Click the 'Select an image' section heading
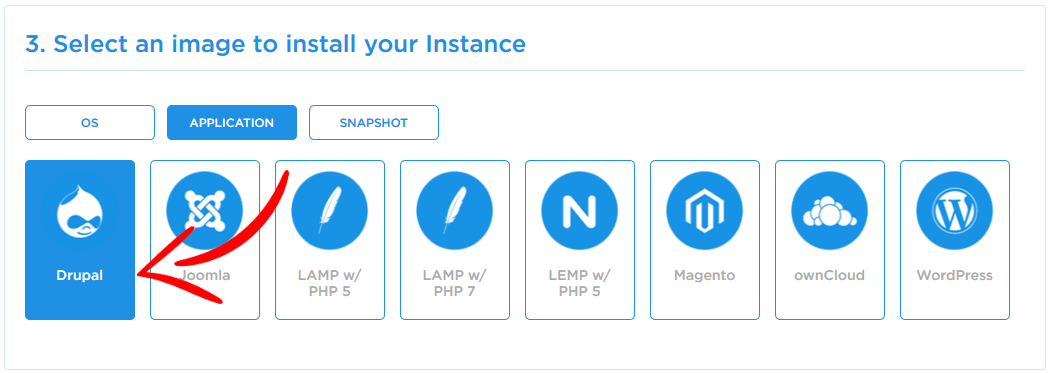This screenshot has height=373, width=1051. 275,44
